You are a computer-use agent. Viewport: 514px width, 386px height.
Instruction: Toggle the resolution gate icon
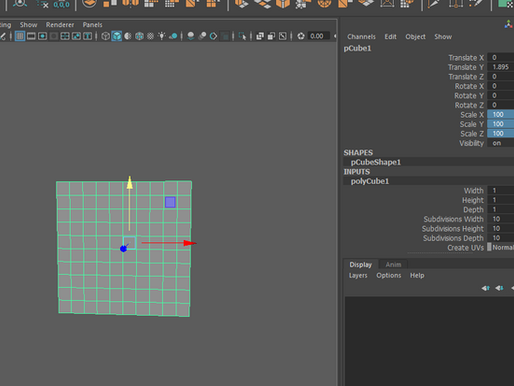(x=42, y=36)
